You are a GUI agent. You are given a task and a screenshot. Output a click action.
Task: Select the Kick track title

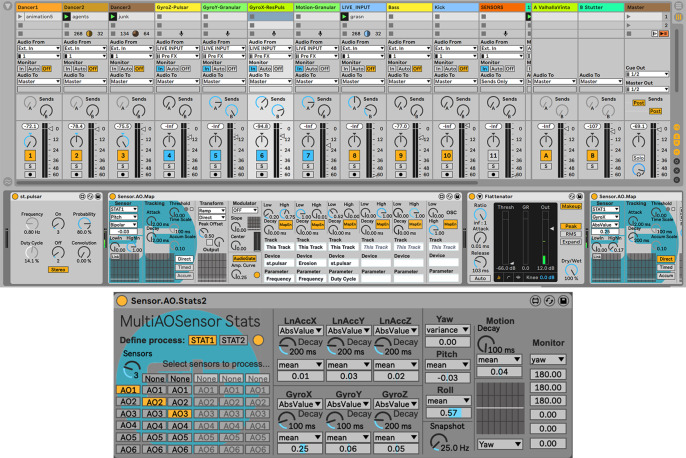click(455, 7)
